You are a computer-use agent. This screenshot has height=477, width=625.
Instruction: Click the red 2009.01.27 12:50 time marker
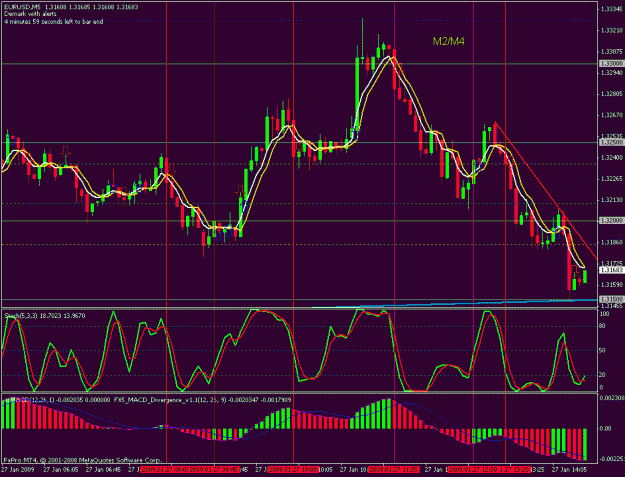coord(473,470)
